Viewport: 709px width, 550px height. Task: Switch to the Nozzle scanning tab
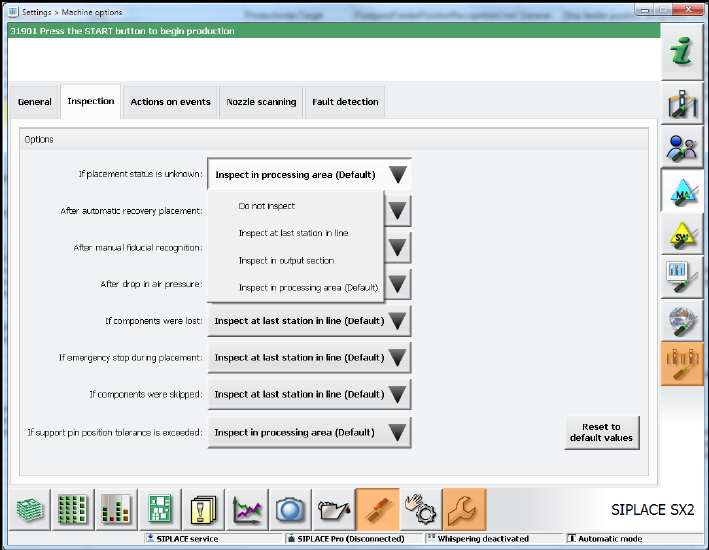tap(261, 102)
